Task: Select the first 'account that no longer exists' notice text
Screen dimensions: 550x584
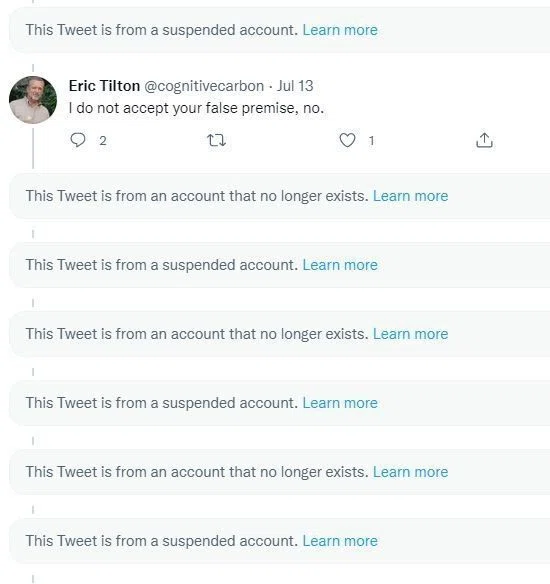Action: (197, 196)
